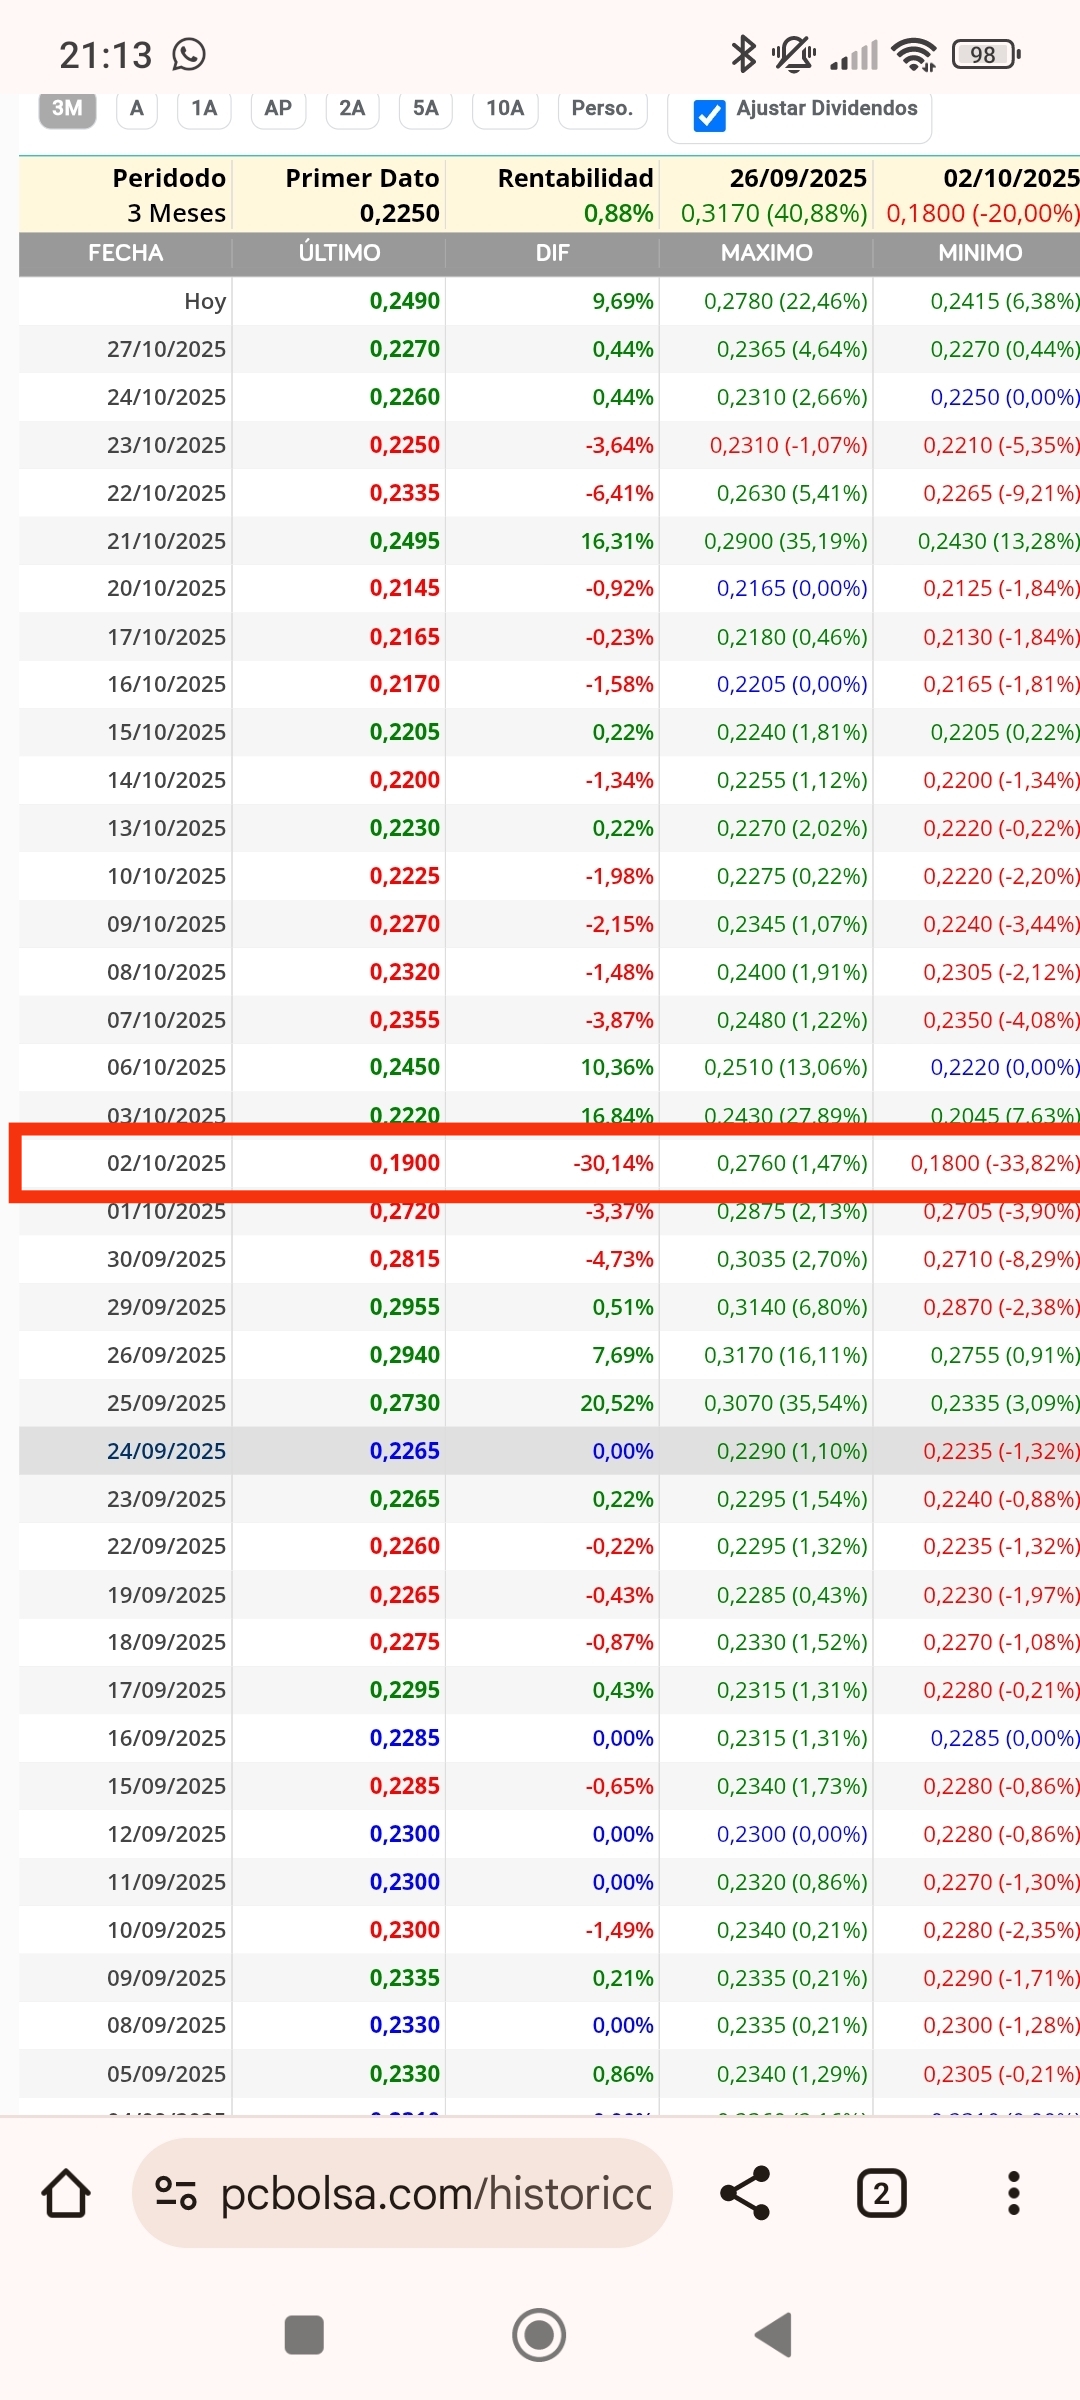Open the tab switcher showing 2 tabs
This screenshot has width=1080, height=2400.
pos(881,2193)
